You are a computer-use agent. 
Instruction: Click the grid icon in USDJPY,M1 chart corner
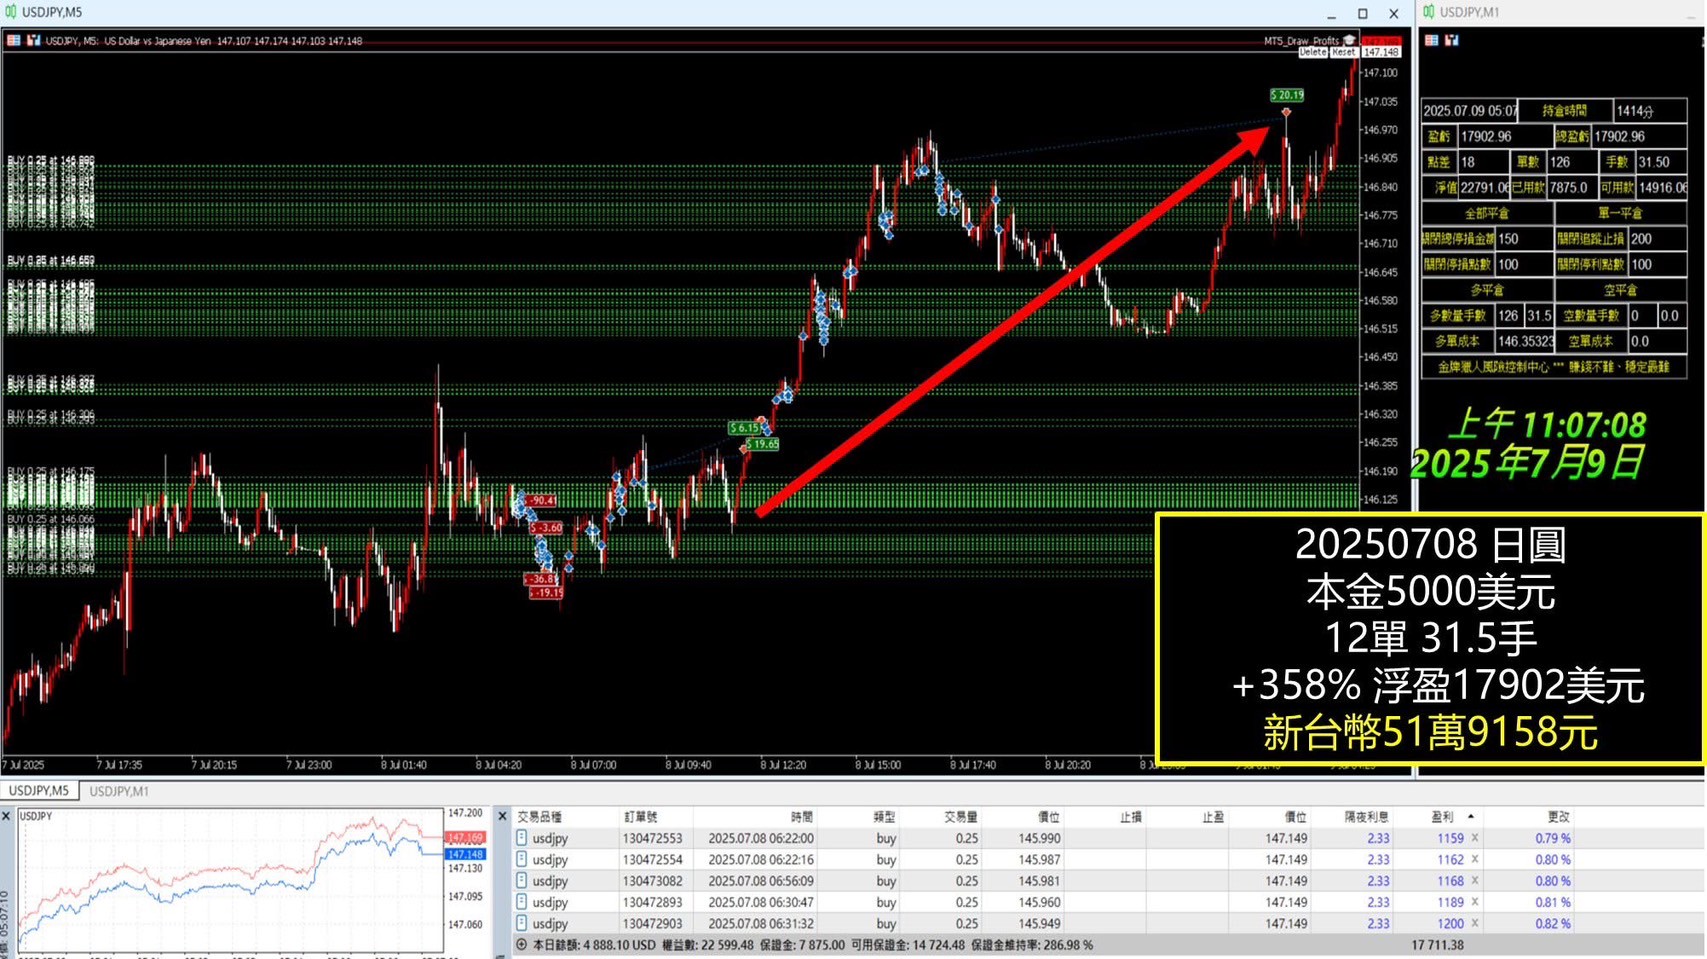click(1432, 40)
